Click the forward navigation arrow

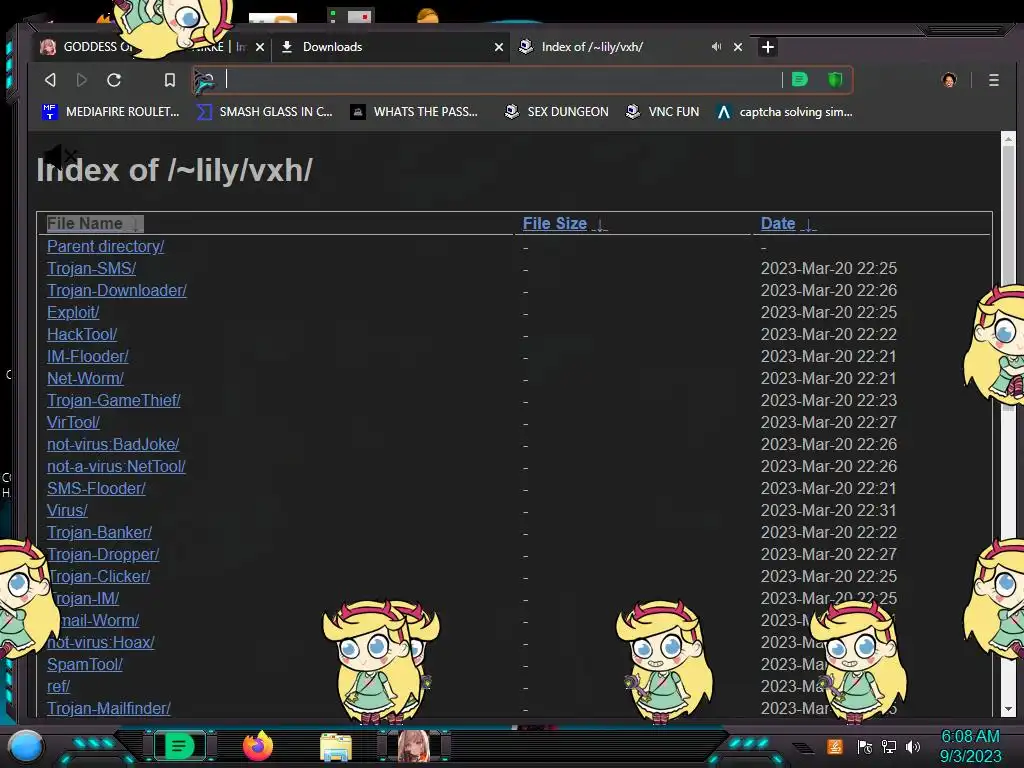(x=82, y=80)
